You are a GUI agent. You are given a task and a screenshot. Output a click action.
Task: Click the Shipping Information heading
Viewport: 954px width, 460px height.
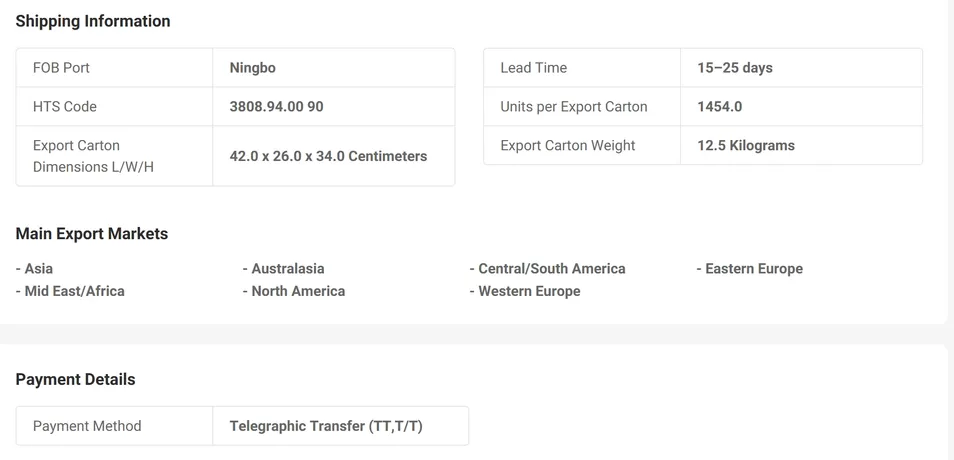pyautogui.click(x=93, y=21)
